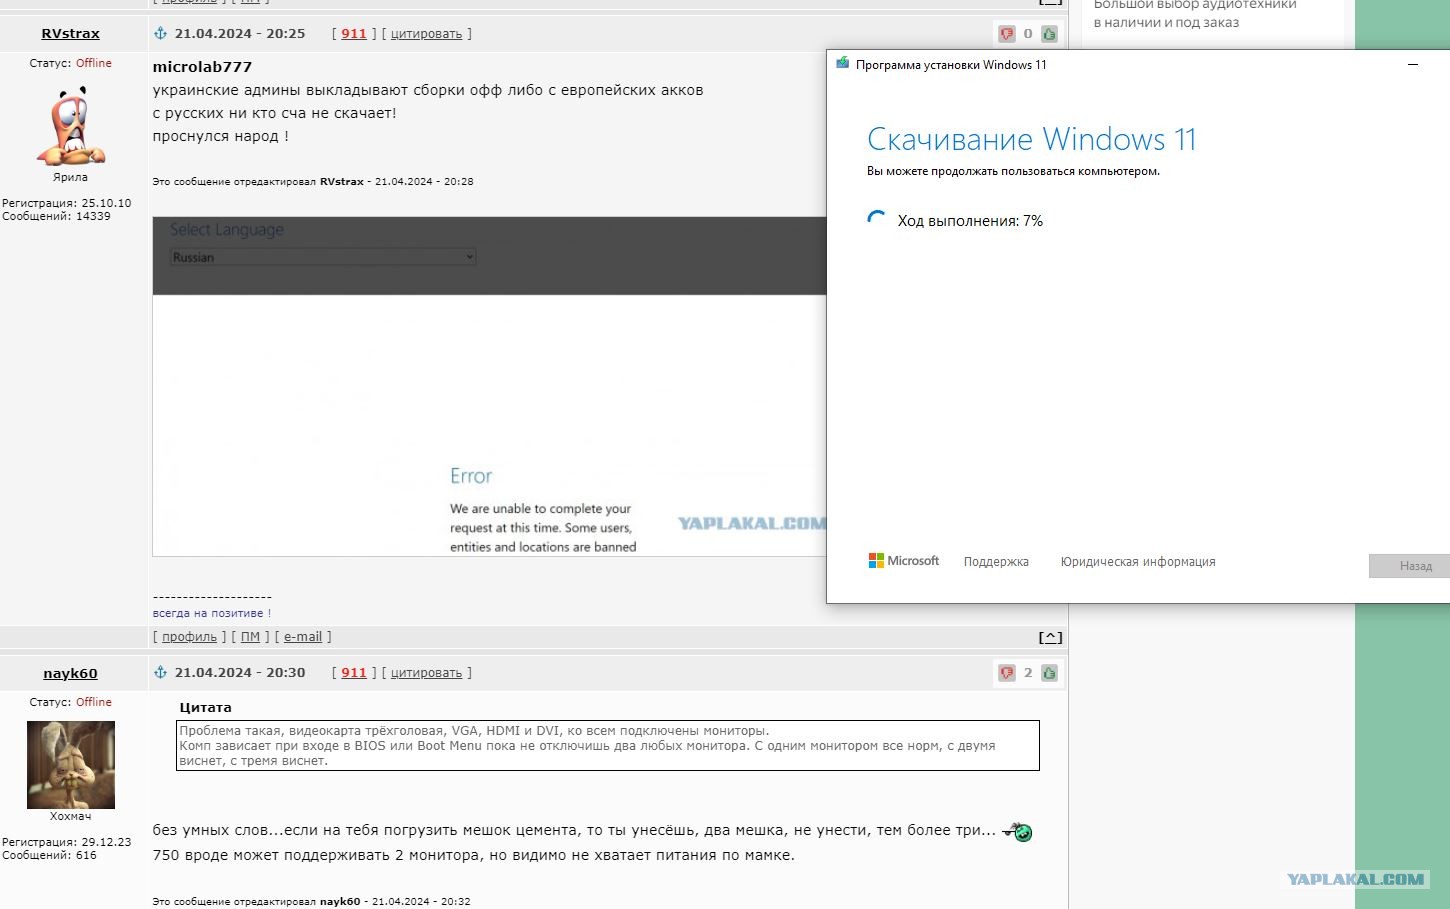Click RVstrax's signature 'всегда на позитиве !'
The width and height of the screenshot is (1450, 909).
pyautogui.click(x=212, y=613)
